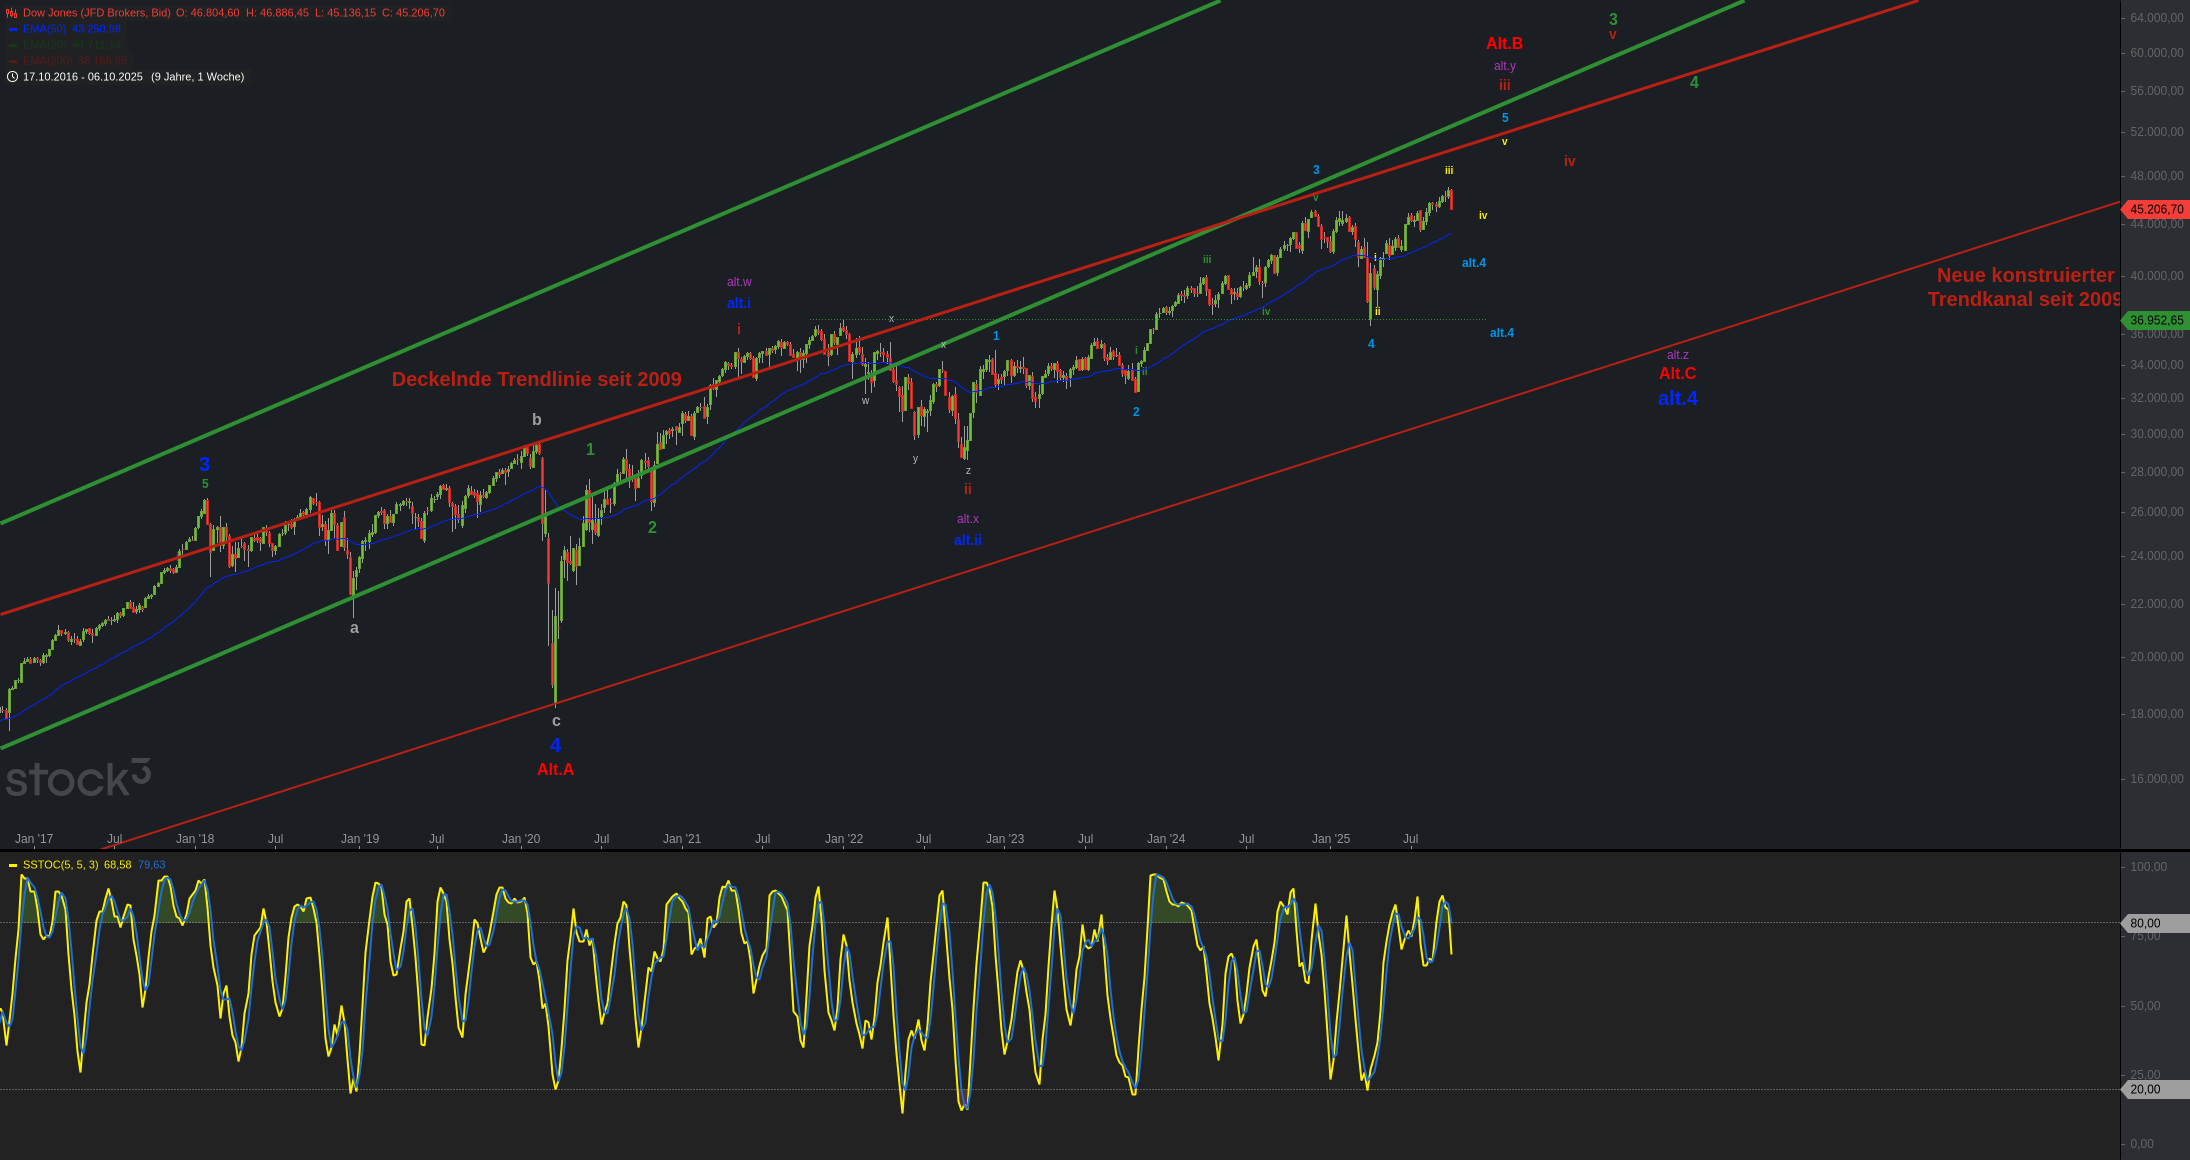The height and width of the screenshot is (1160, 2190).
Task: Click the stock3 watermark logo
Action: coord(78,778)
